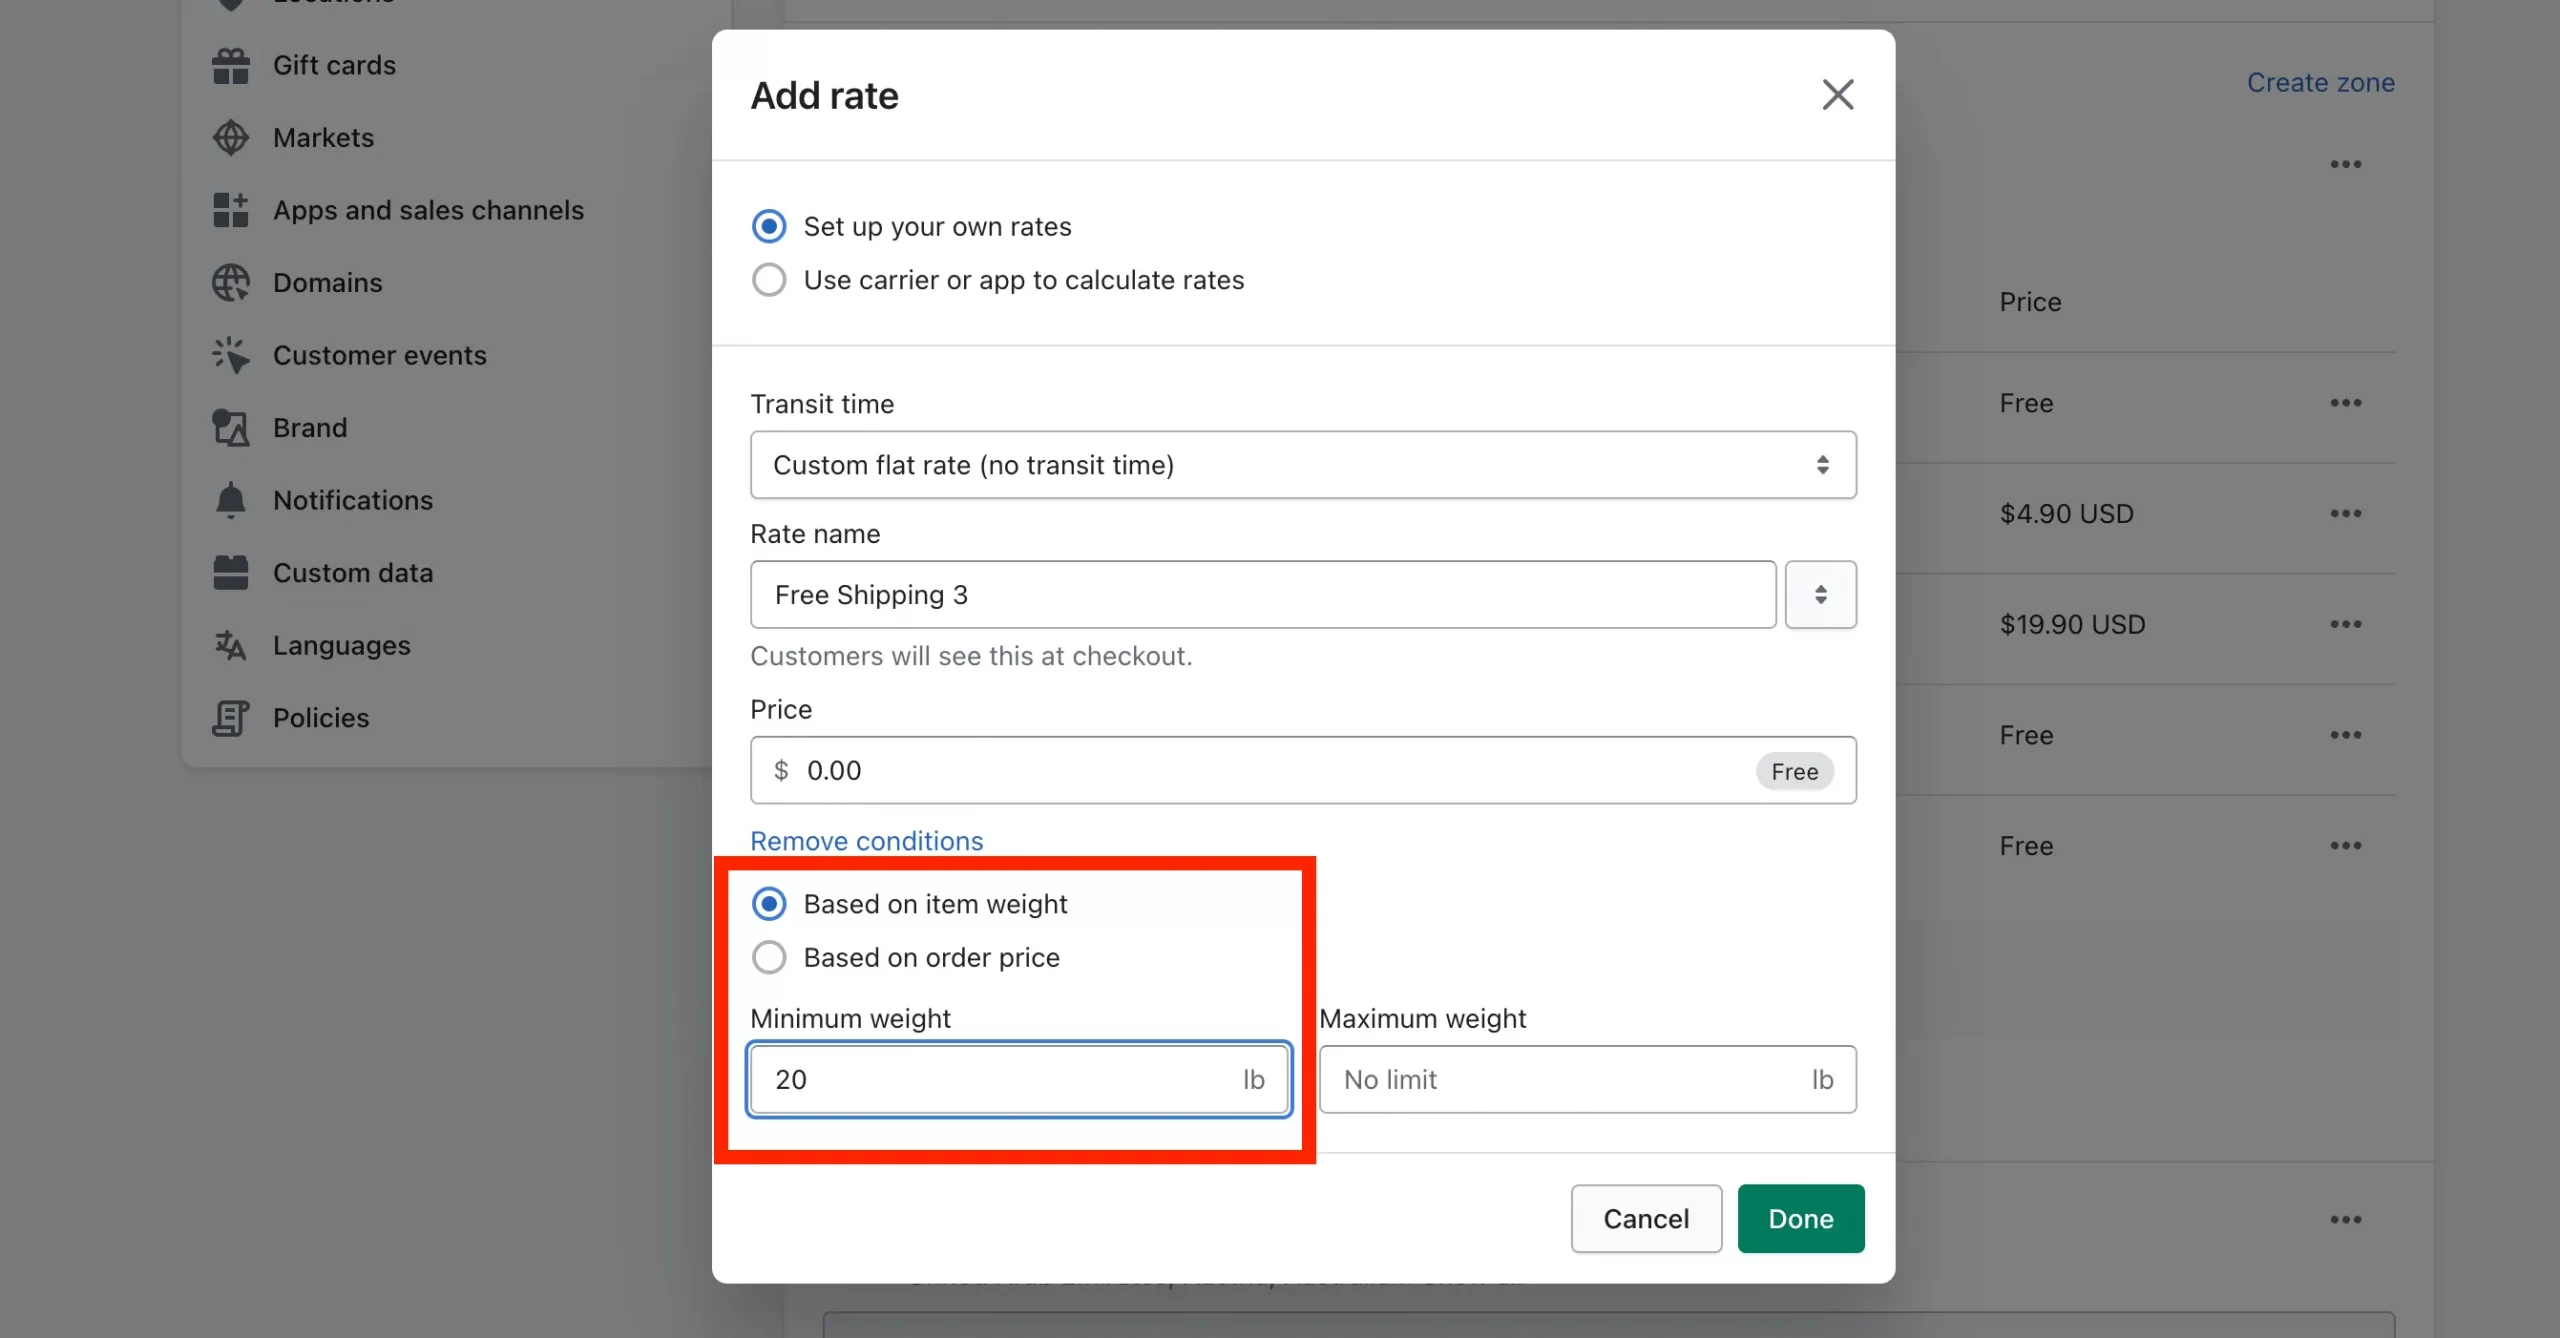
Task: Toggle Use carrier or app option
Action: click(769, 279)
